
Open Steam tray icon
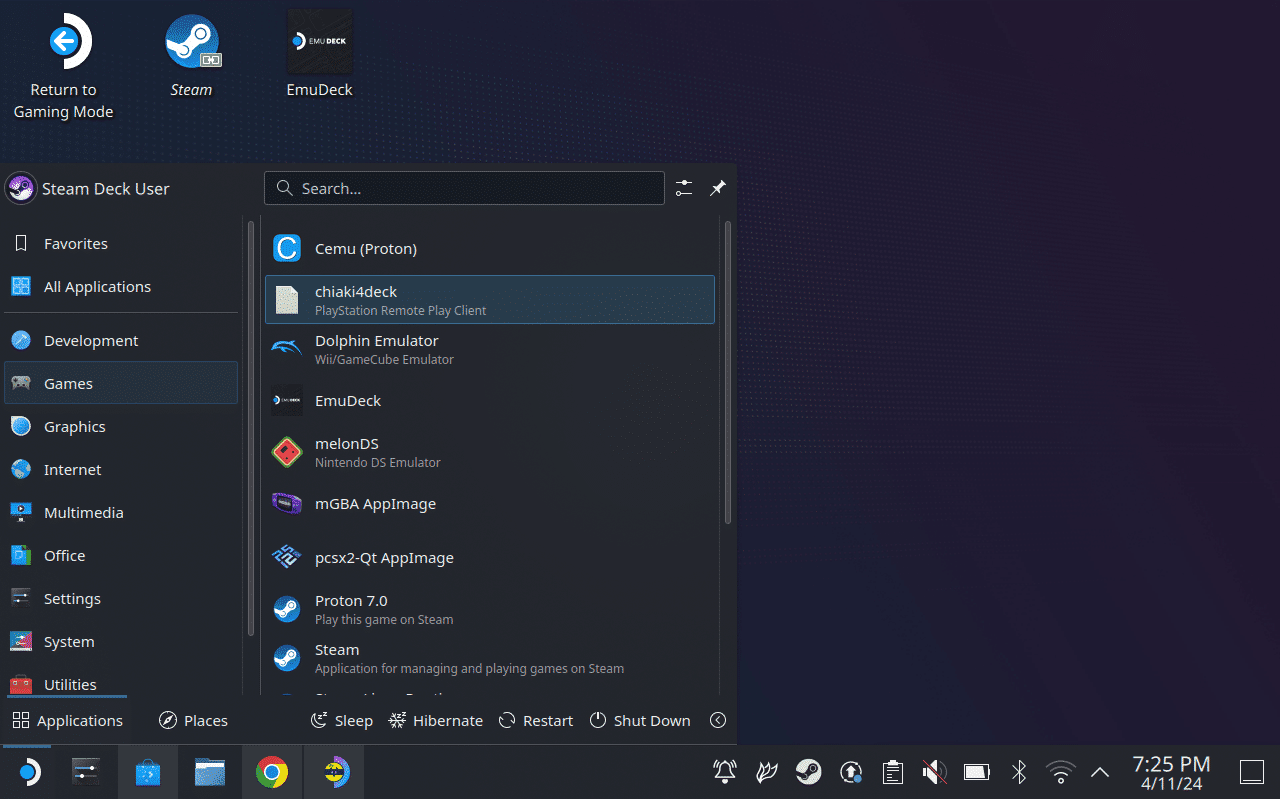[808, 772]
